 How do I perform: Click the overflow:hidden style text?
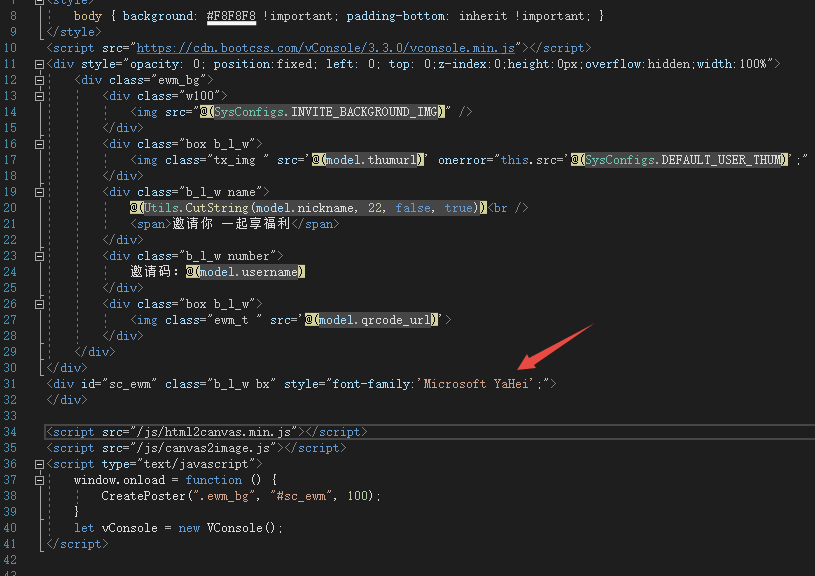click(640, 64)
